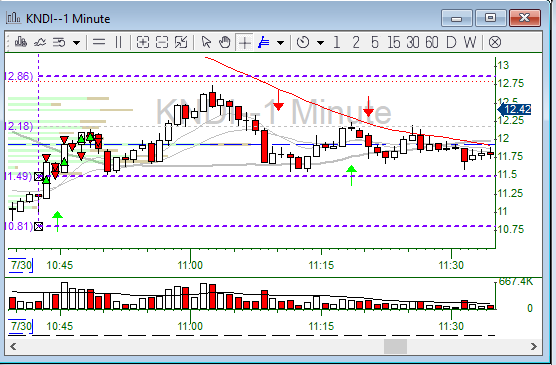Click the zoom out icon
This screenshot has height=365, width=556.
162,43
